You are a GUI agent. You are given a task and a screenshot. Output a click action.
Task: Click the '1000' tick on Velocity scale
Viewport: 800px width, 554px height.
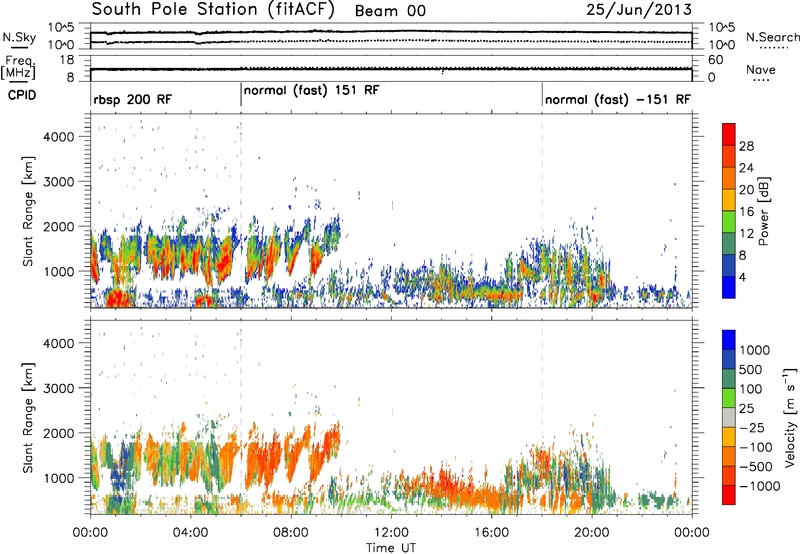pyautogui.click(x=754, y=350)
